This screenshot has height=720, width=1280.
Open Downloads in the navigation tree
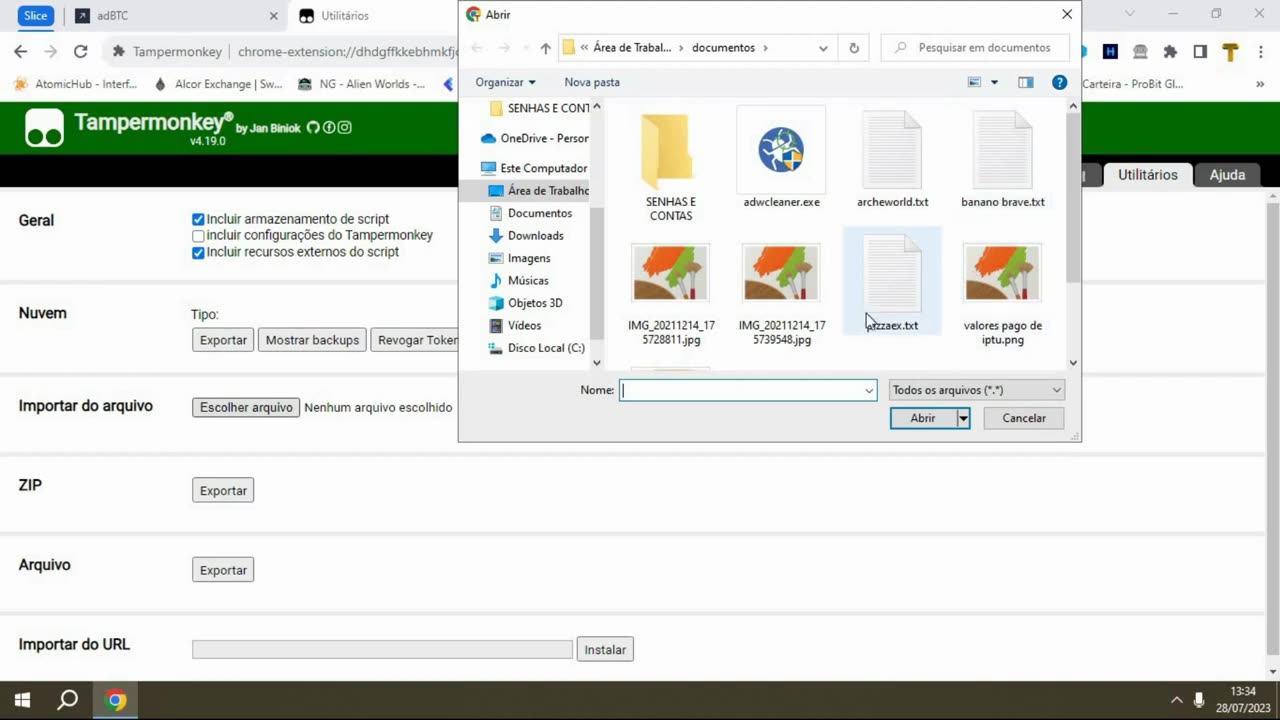(527, 235)
